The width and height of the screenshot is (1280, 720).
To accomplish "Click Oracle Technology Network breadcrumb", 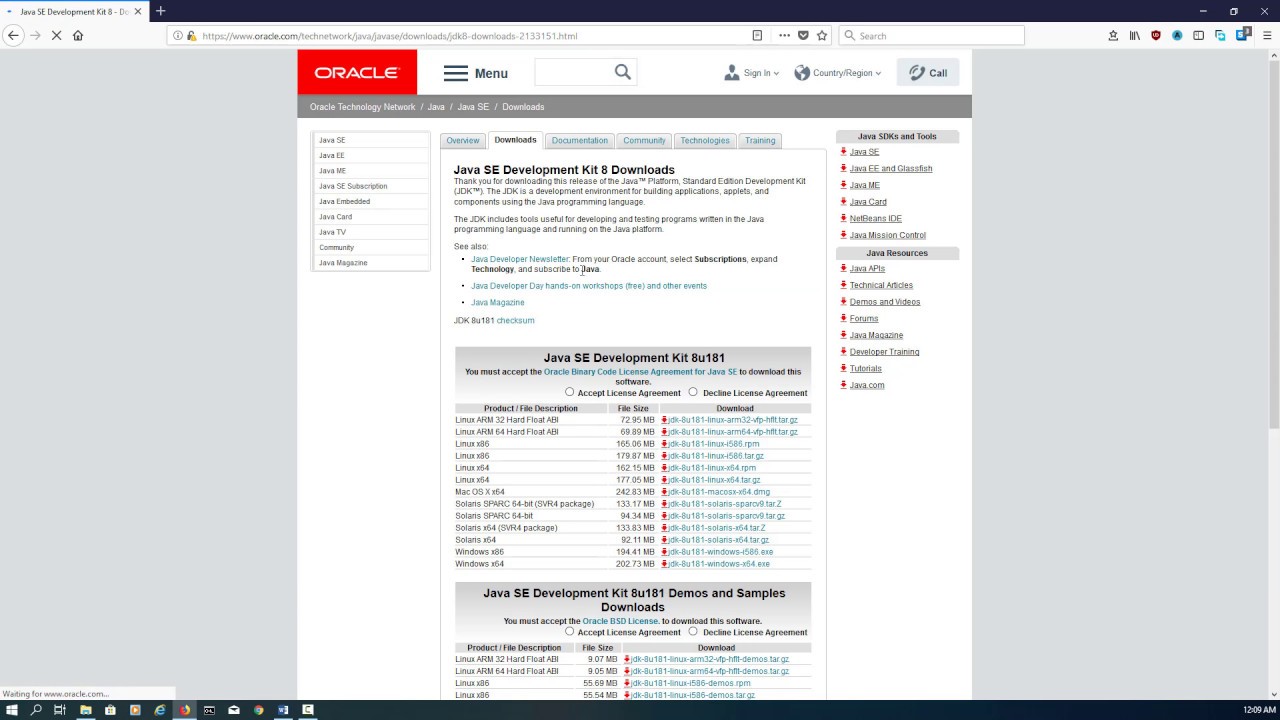I will click(x=362, y=107).
